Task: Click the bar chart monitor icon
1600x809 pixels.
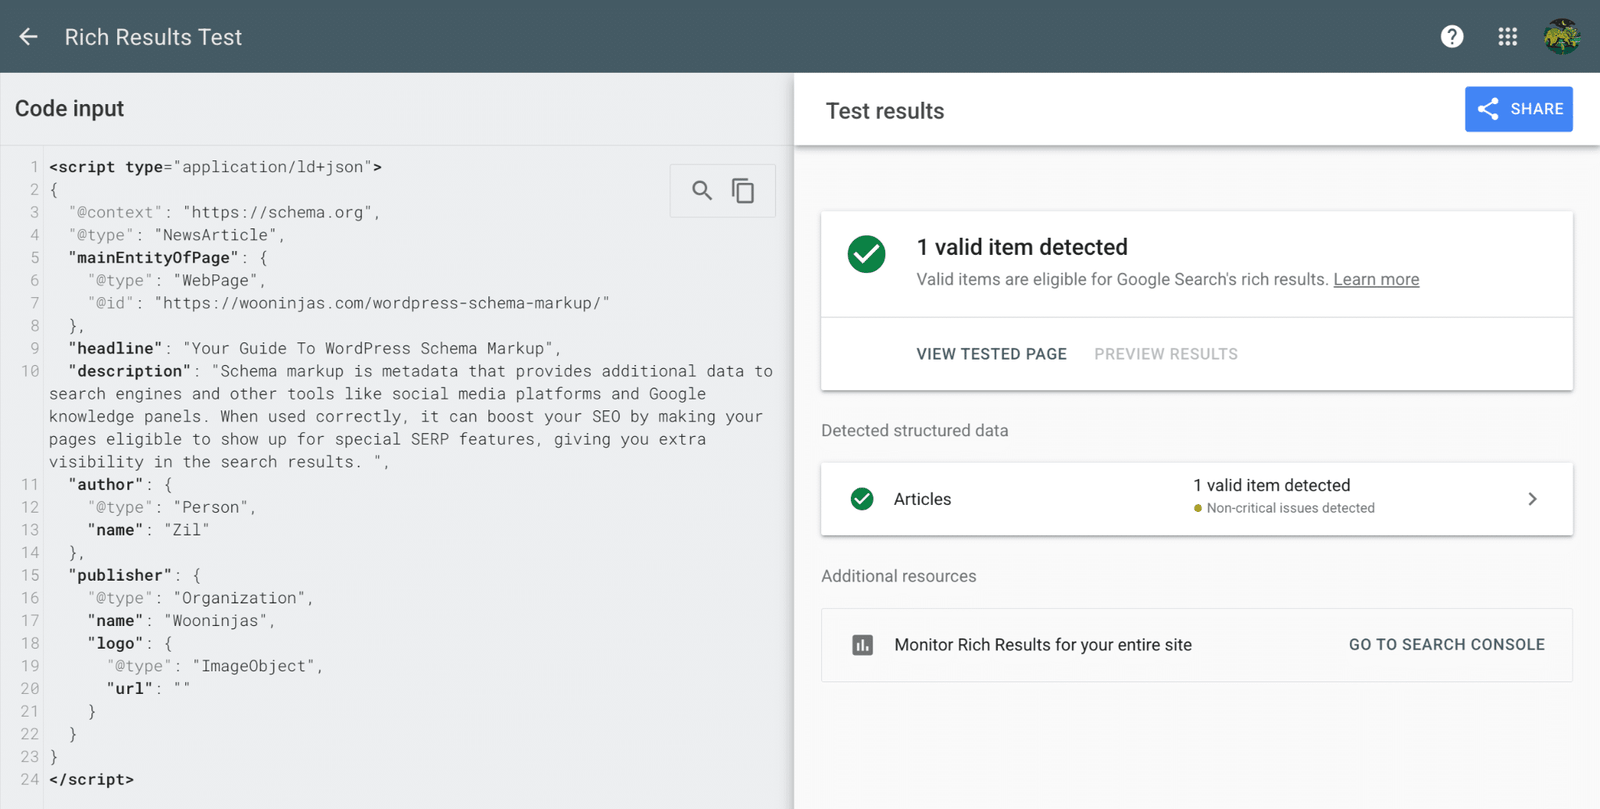Action: 862,645
